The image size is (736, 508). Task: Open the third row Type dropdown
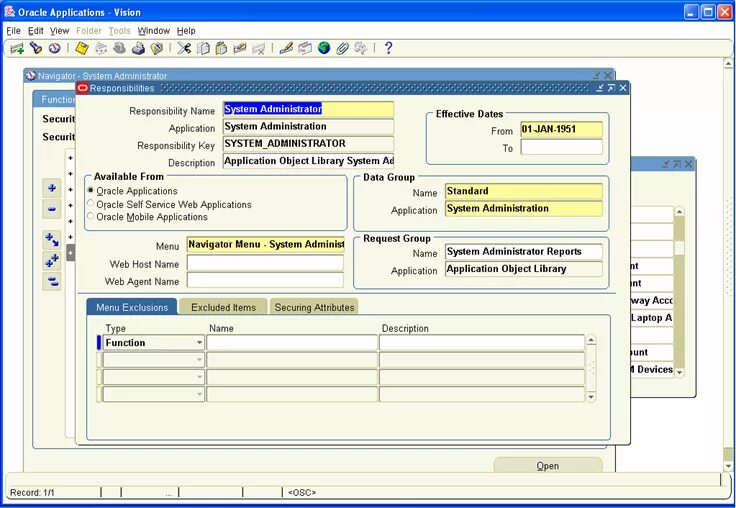(199, 377)
